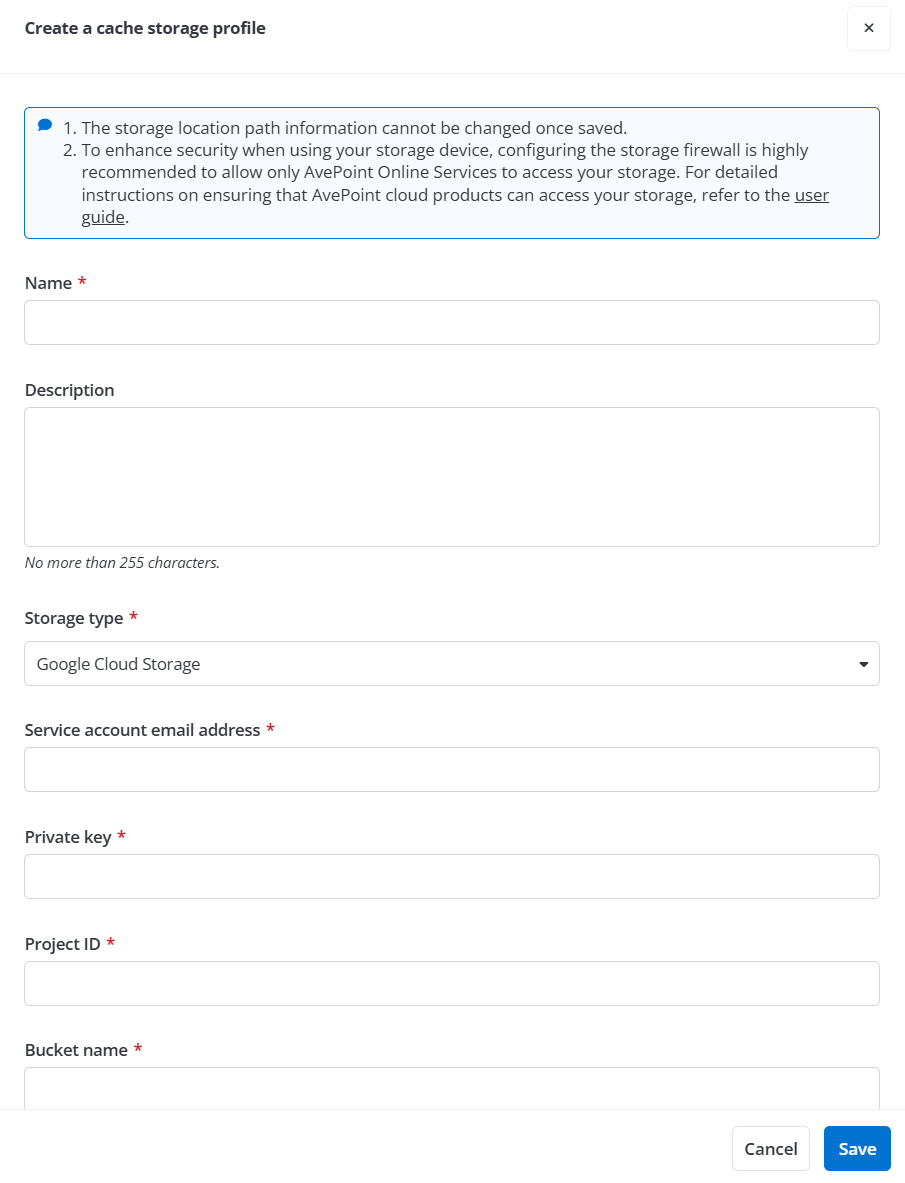Screen dimensions: 905x1183
Task: Click the required asterisk next to Project ID
Action: tap(110, 942)
